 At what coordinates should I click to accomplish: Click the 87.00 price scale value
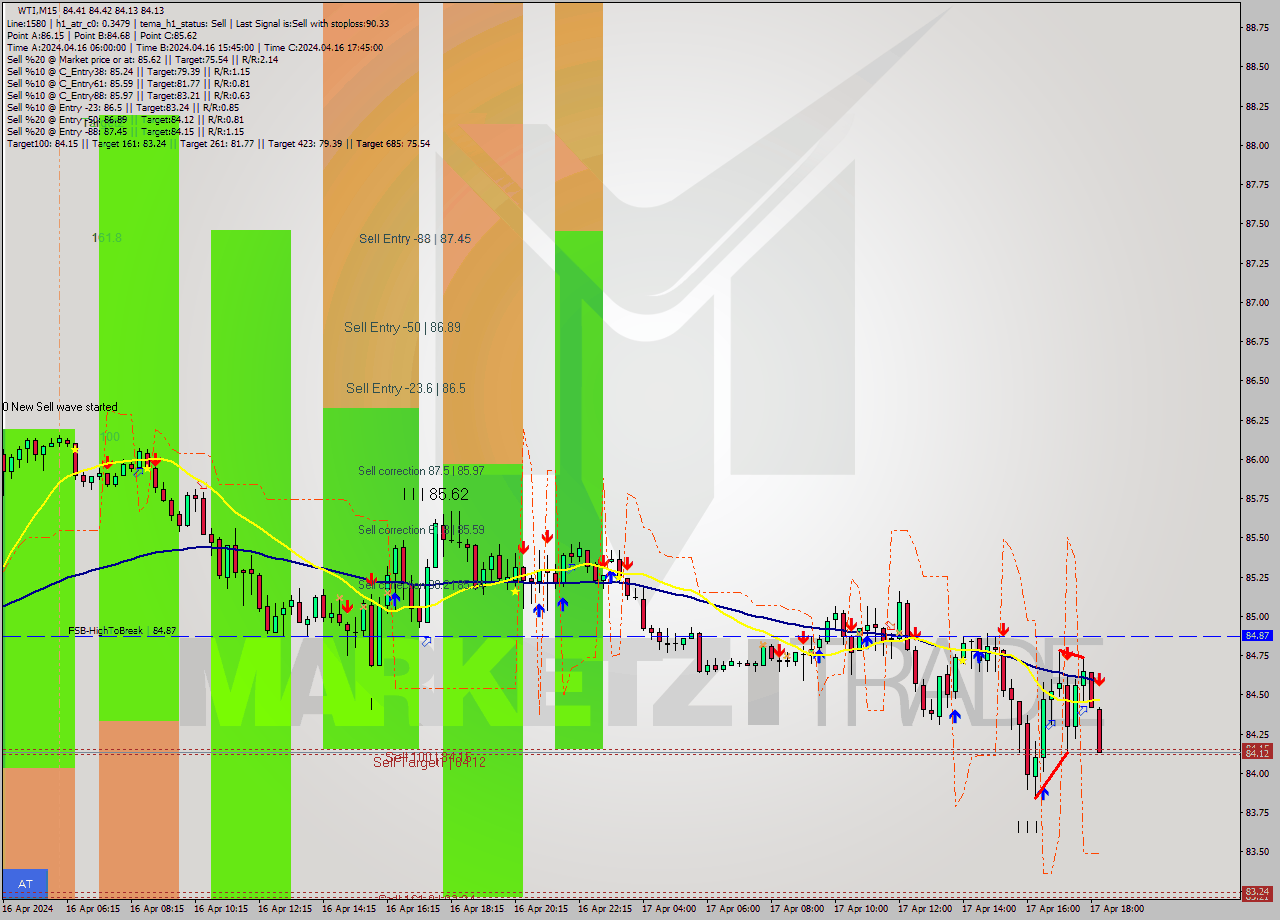pyautogui.click(x=1257, y=303)
